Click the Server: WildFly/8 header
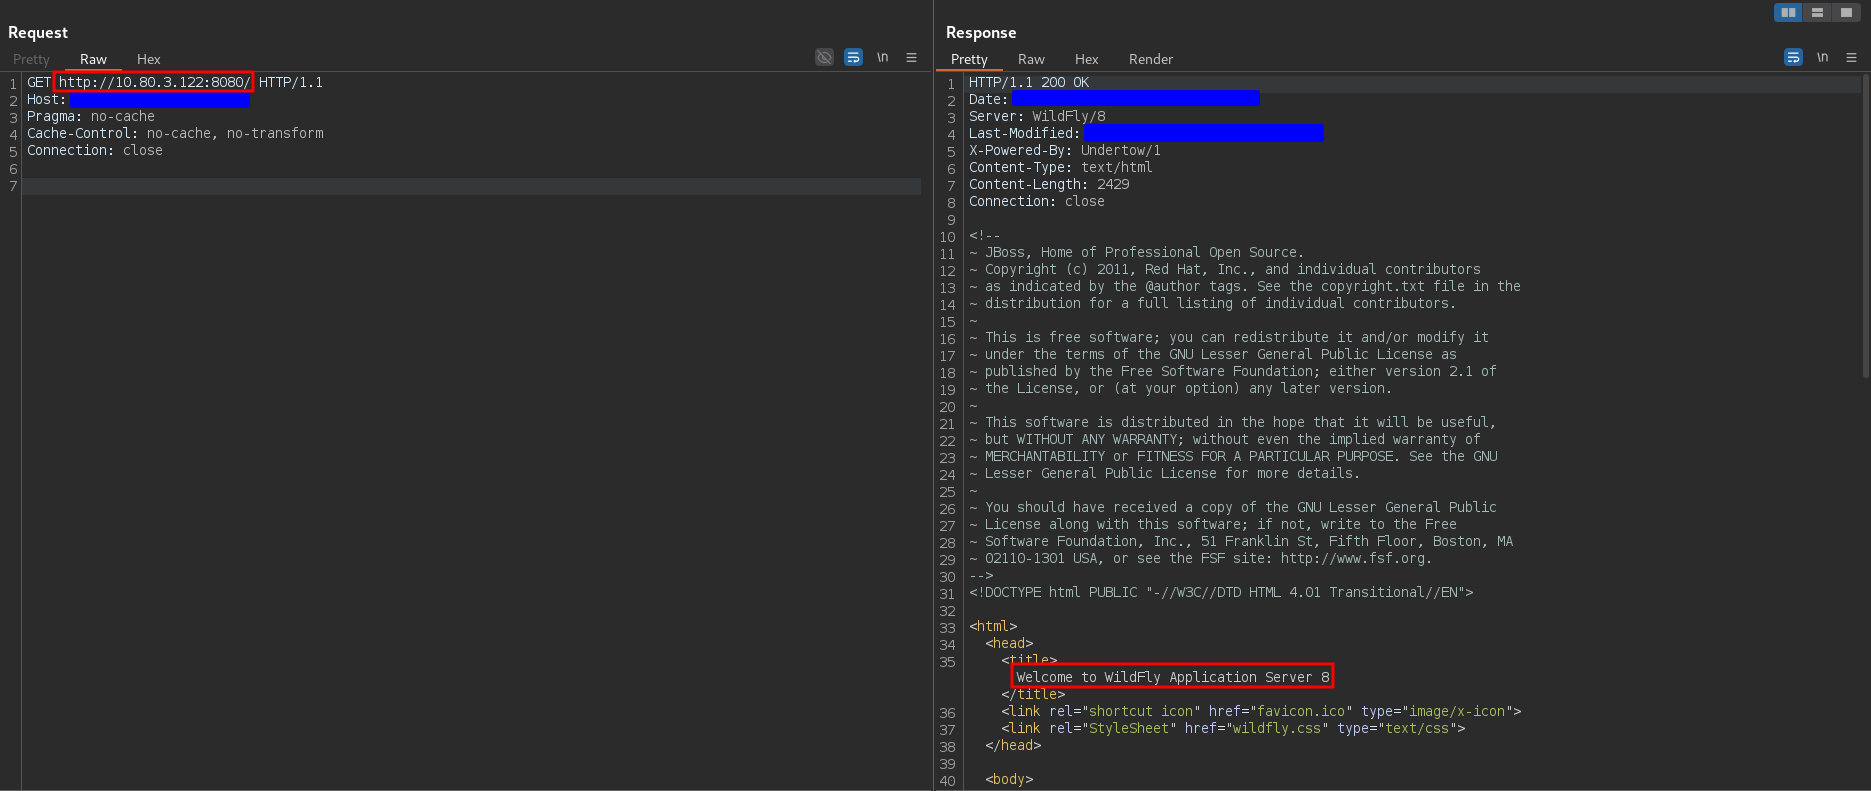The width and height of the screenshot is (1871, 791). point(1037,116)
